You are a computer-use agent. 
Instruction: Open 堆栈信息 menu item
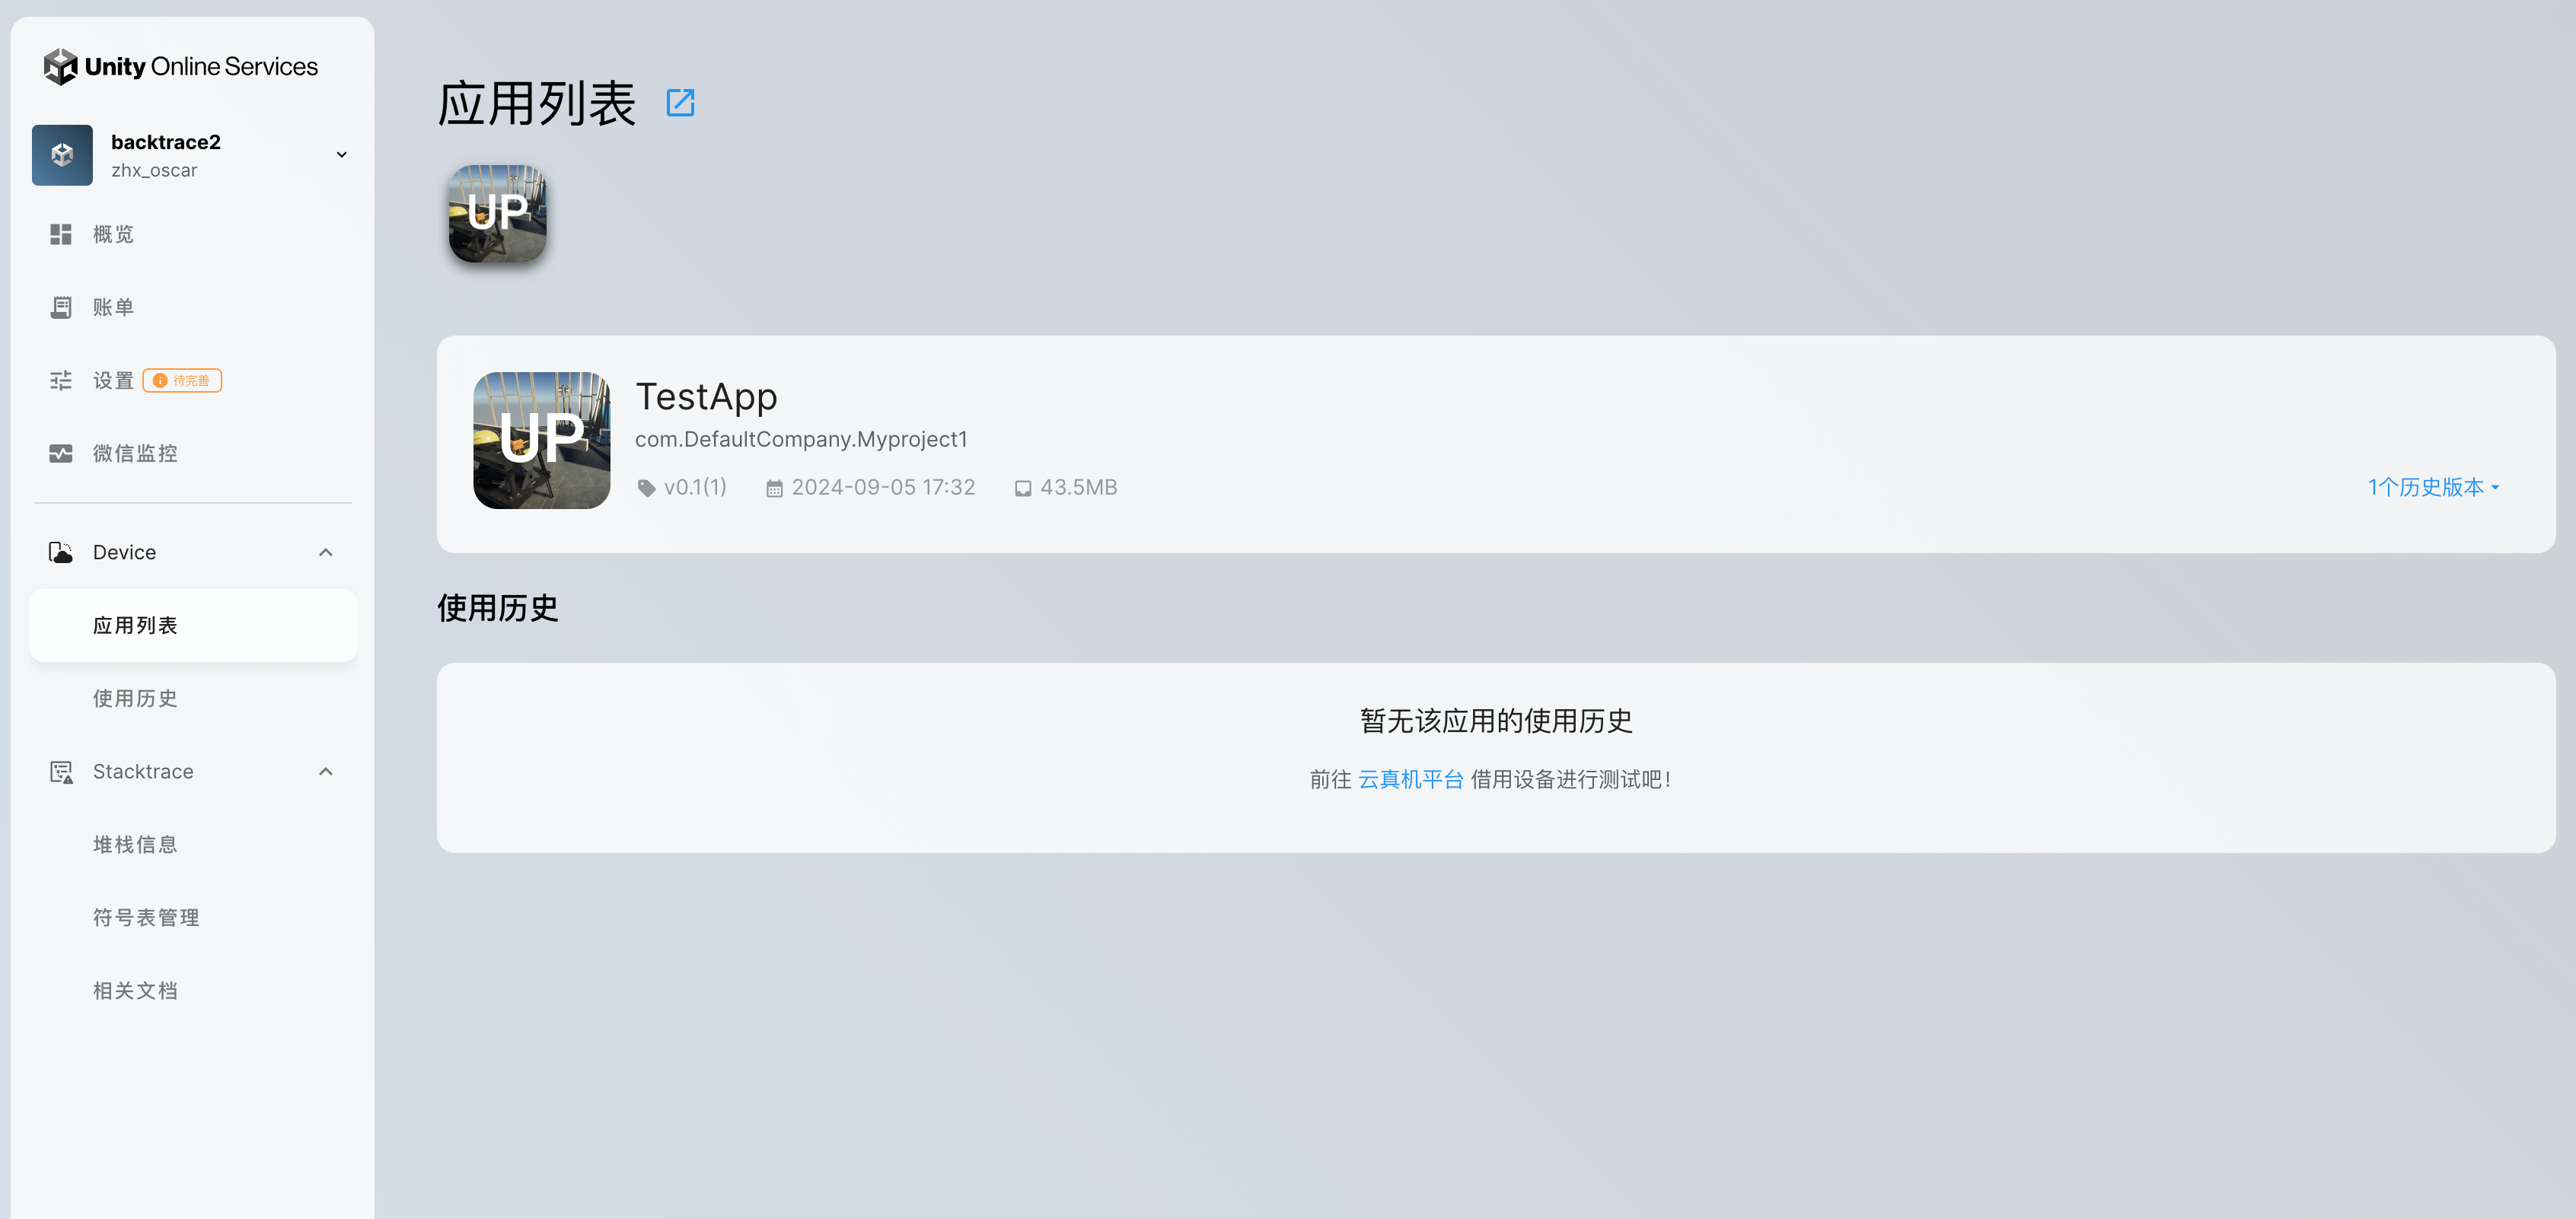click(135, 844)
